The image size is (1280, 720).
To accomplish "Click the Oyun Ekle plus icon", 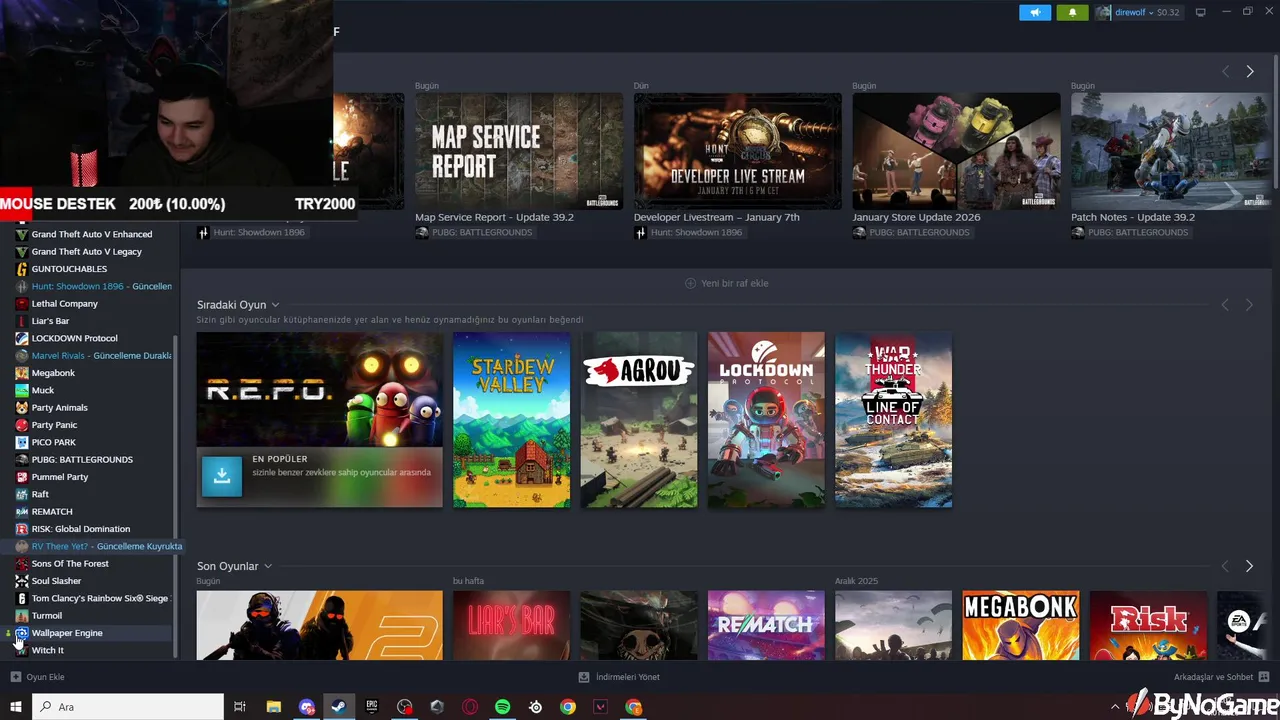I will 15,677.
